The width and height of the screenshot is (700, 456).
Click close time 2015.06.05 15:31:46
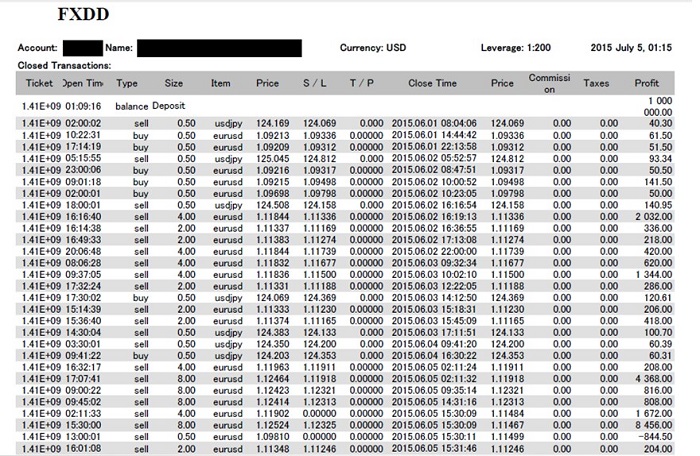[x=434, y=449]
